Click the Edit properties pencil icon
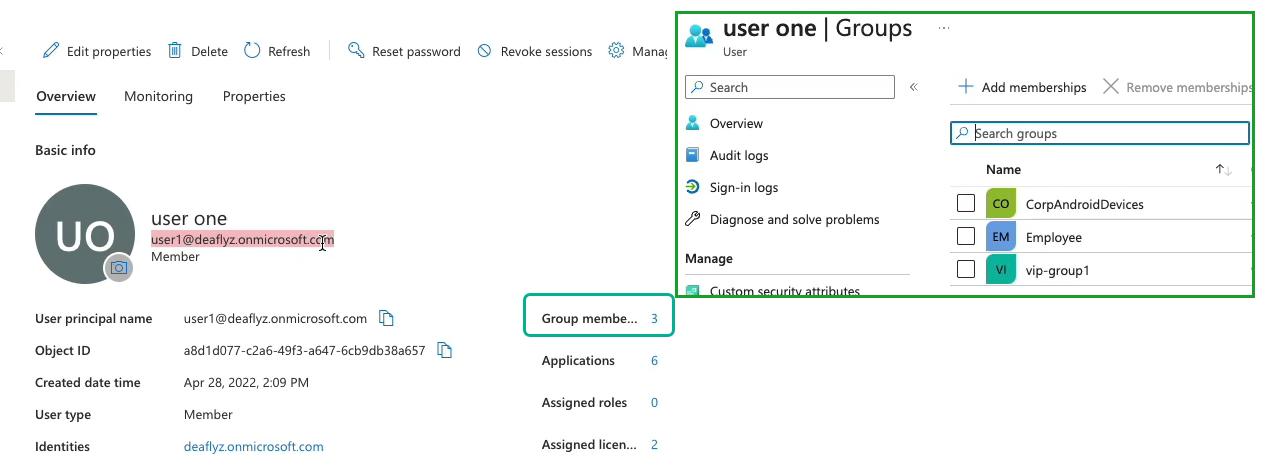1272x473 pixels. pyautogui.click(x=50, y=51)
